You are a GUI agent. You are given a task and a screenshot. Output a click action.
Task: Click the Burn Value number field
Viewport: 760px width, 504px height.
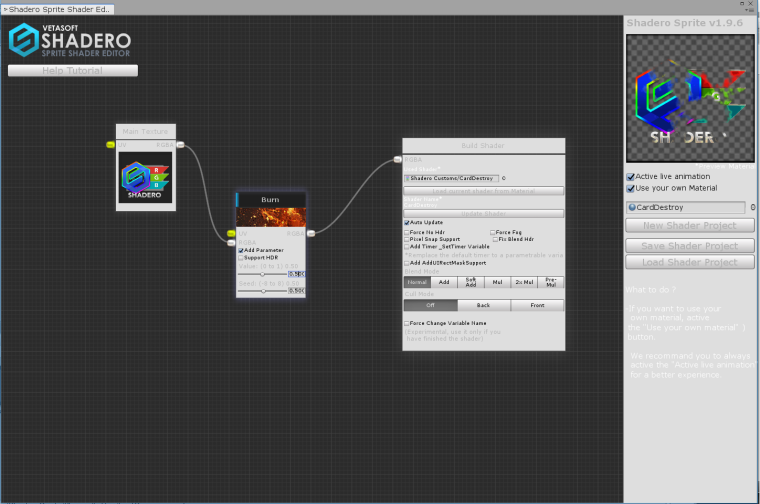(x=297, y=274)
